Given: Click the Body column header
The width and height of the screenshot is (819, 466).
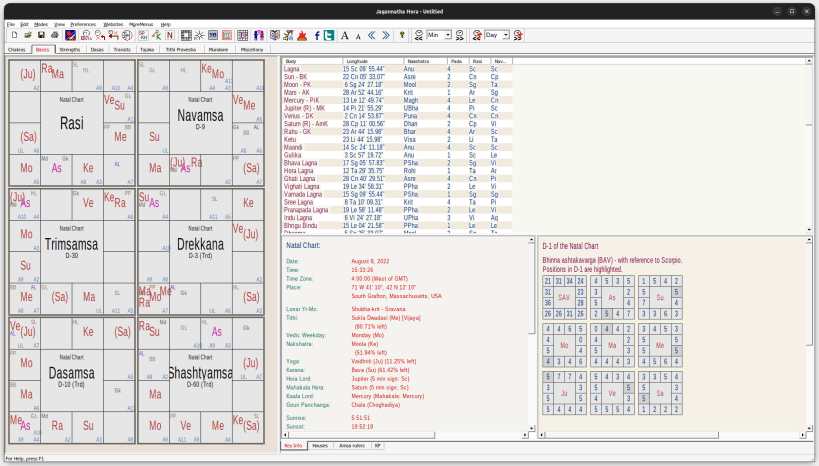Looking at the screenshot, I should pos(312,61).
